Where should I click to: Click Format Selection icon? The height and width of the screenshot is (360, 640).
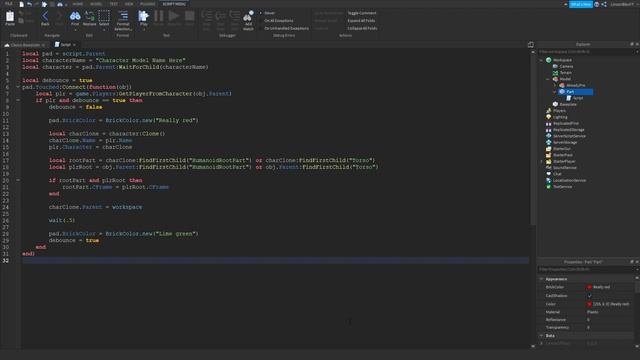(123, 16)
